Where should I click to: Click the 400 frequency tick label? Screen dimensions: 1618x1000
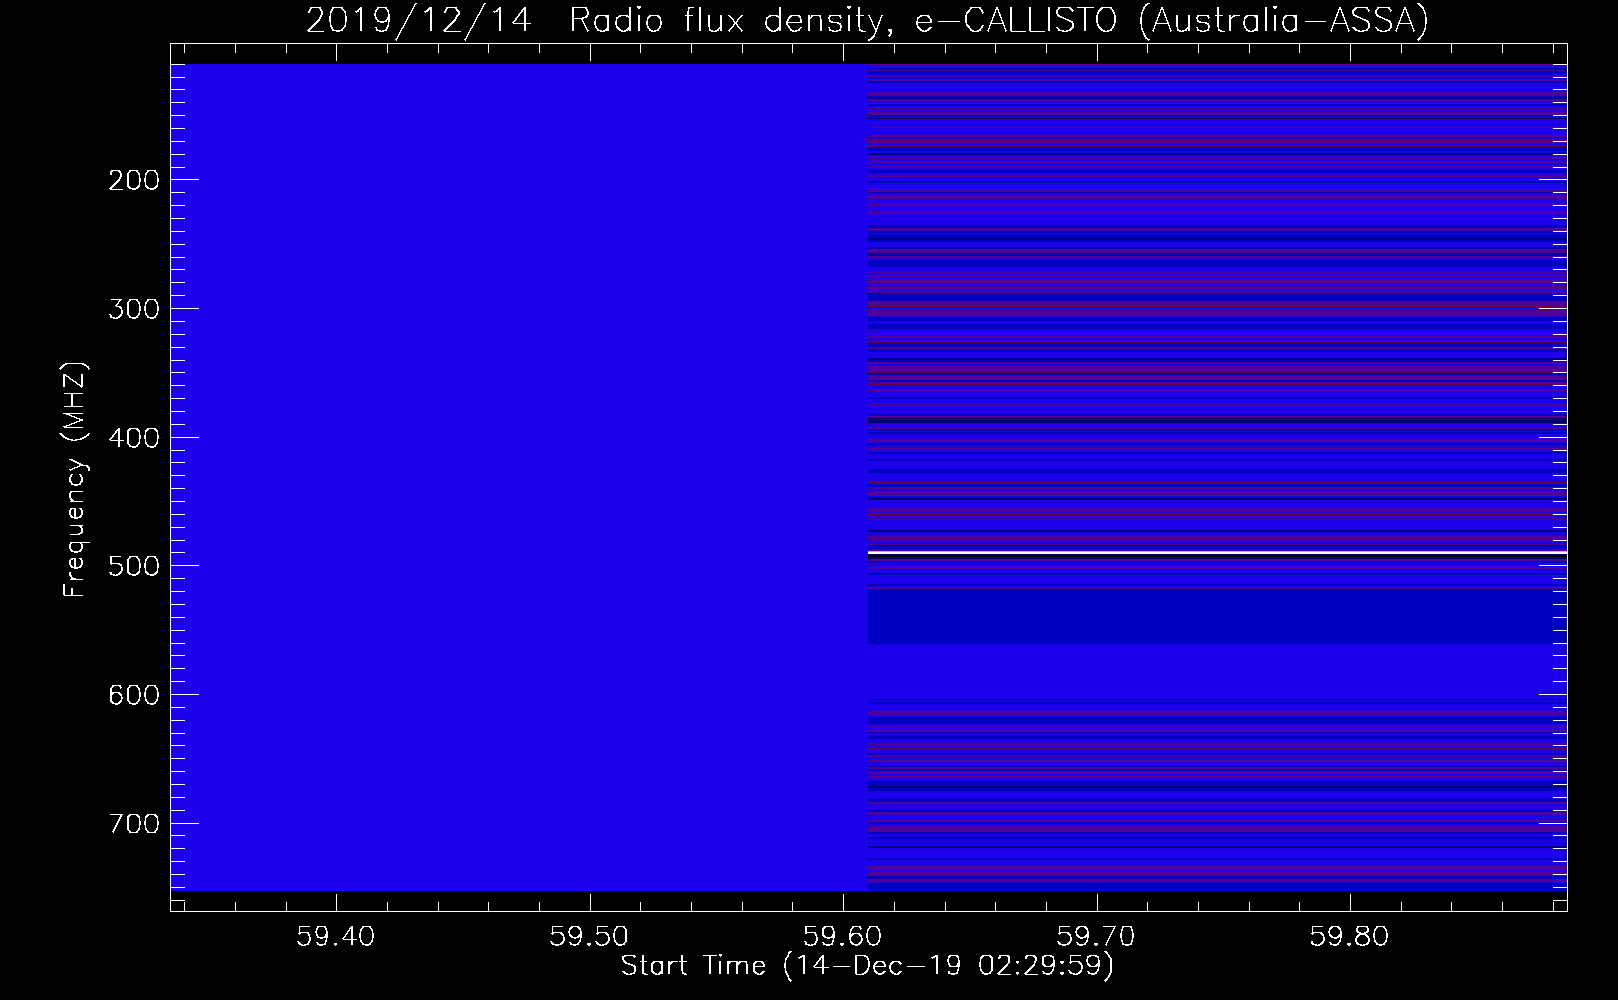coord(133,438)
